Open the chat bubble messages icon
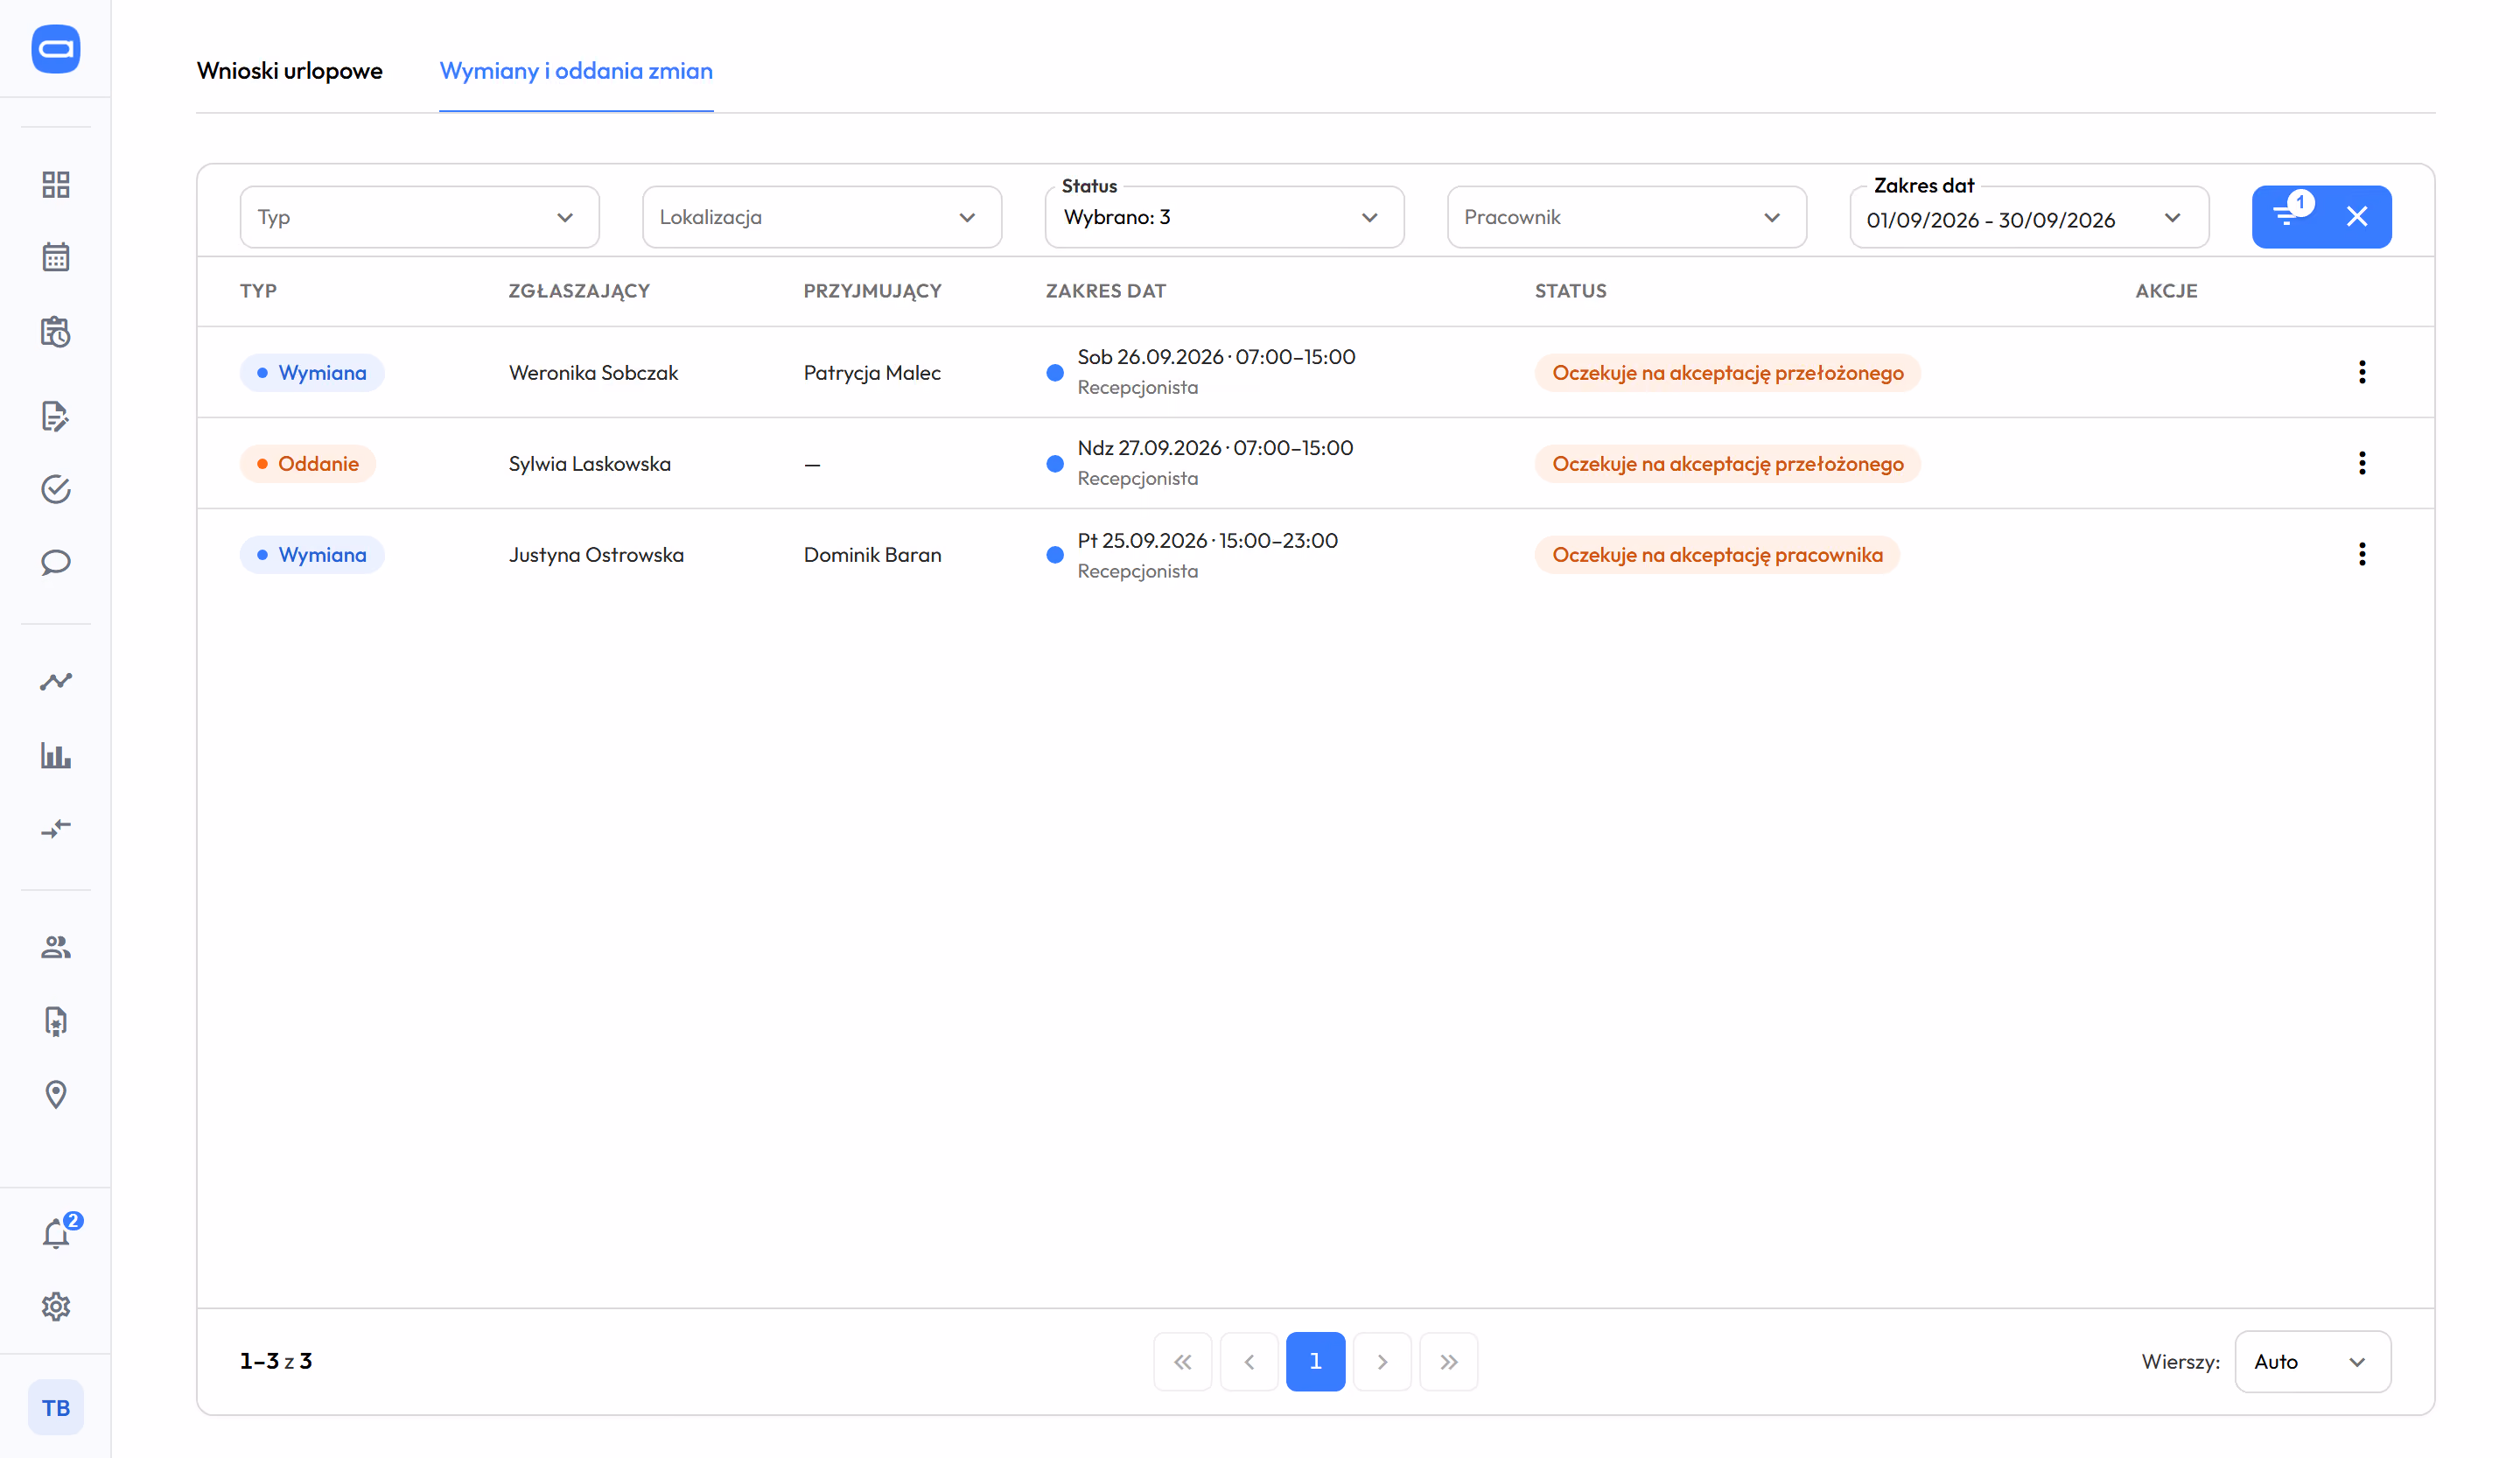The image size is (2520, 1458). point(56,562)
